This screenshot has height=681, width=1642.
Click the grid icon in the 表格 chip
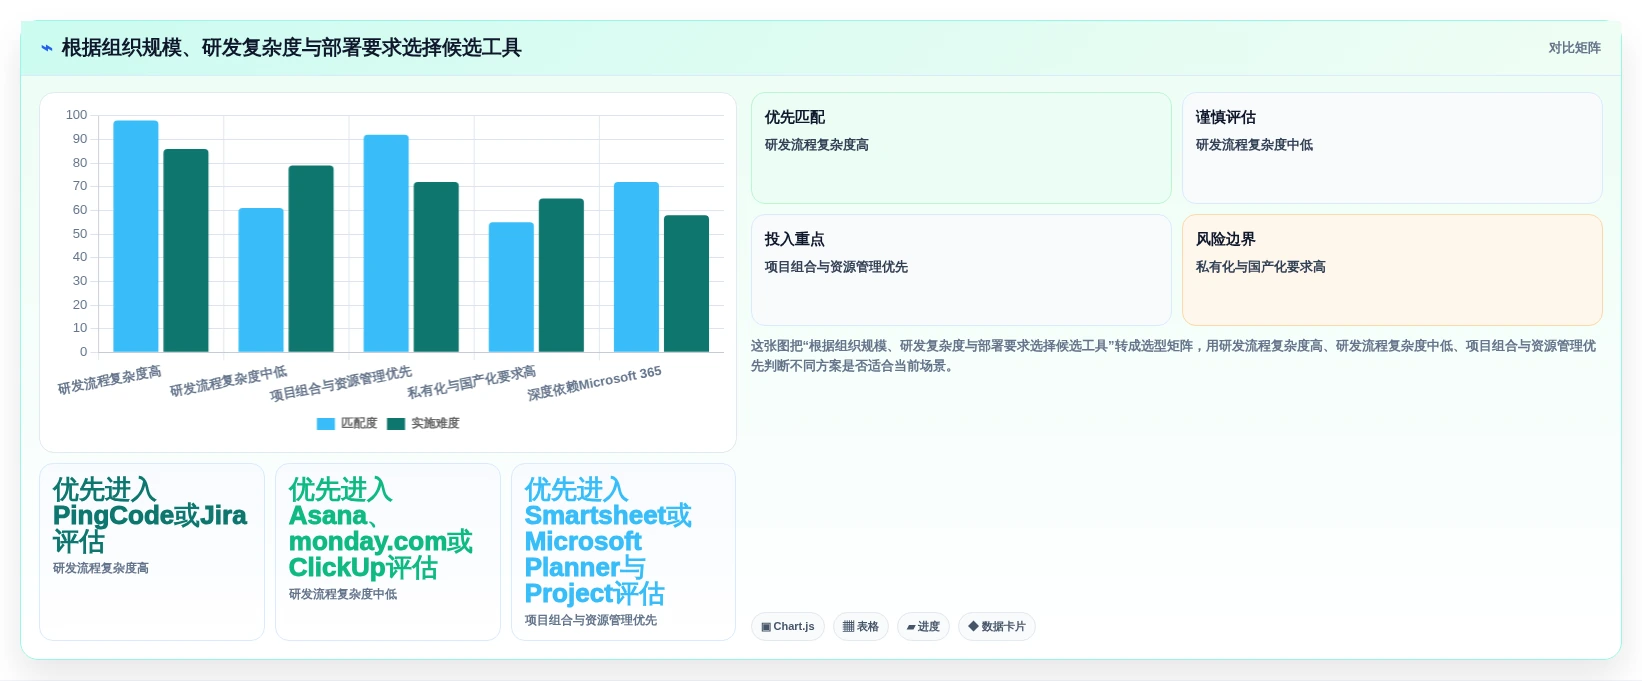point(848,627)
